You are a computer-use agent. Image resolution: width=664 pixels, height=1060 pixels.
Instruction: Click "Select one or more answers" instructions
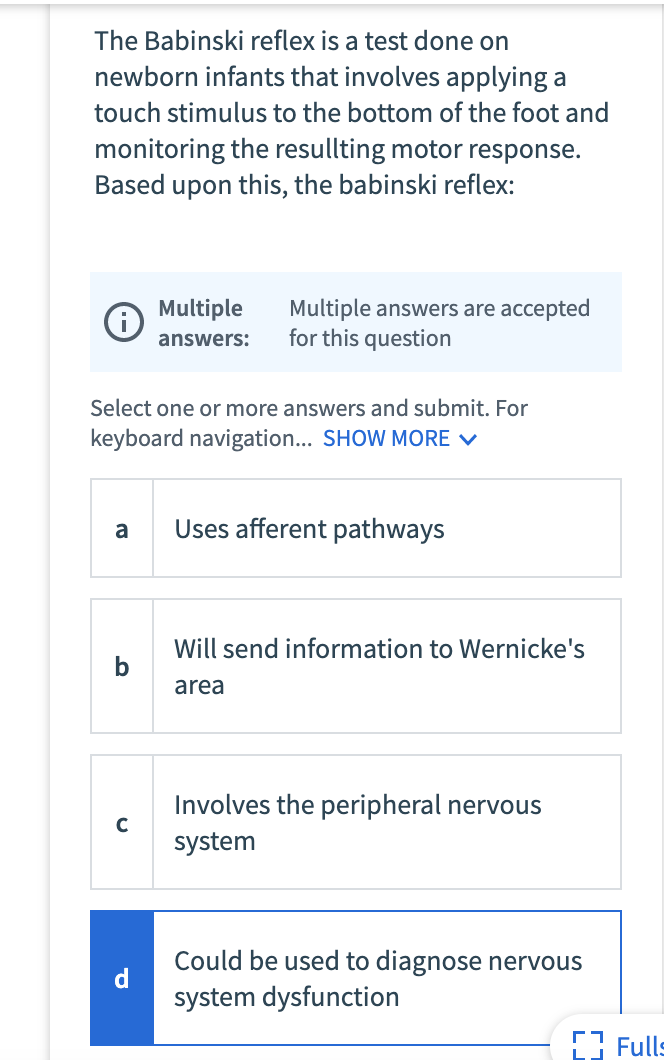tap(309, 408)
